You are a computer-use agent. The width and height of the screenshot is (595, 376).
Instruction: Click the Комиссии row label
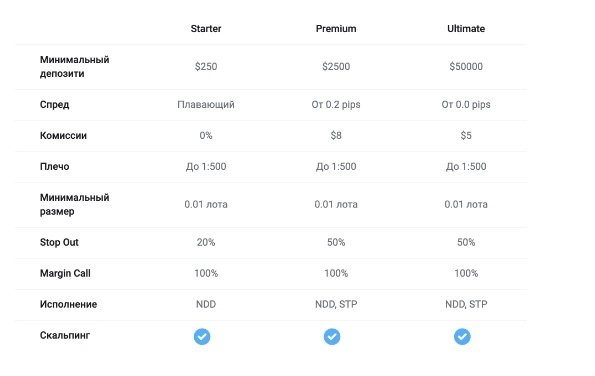point(63,135)
